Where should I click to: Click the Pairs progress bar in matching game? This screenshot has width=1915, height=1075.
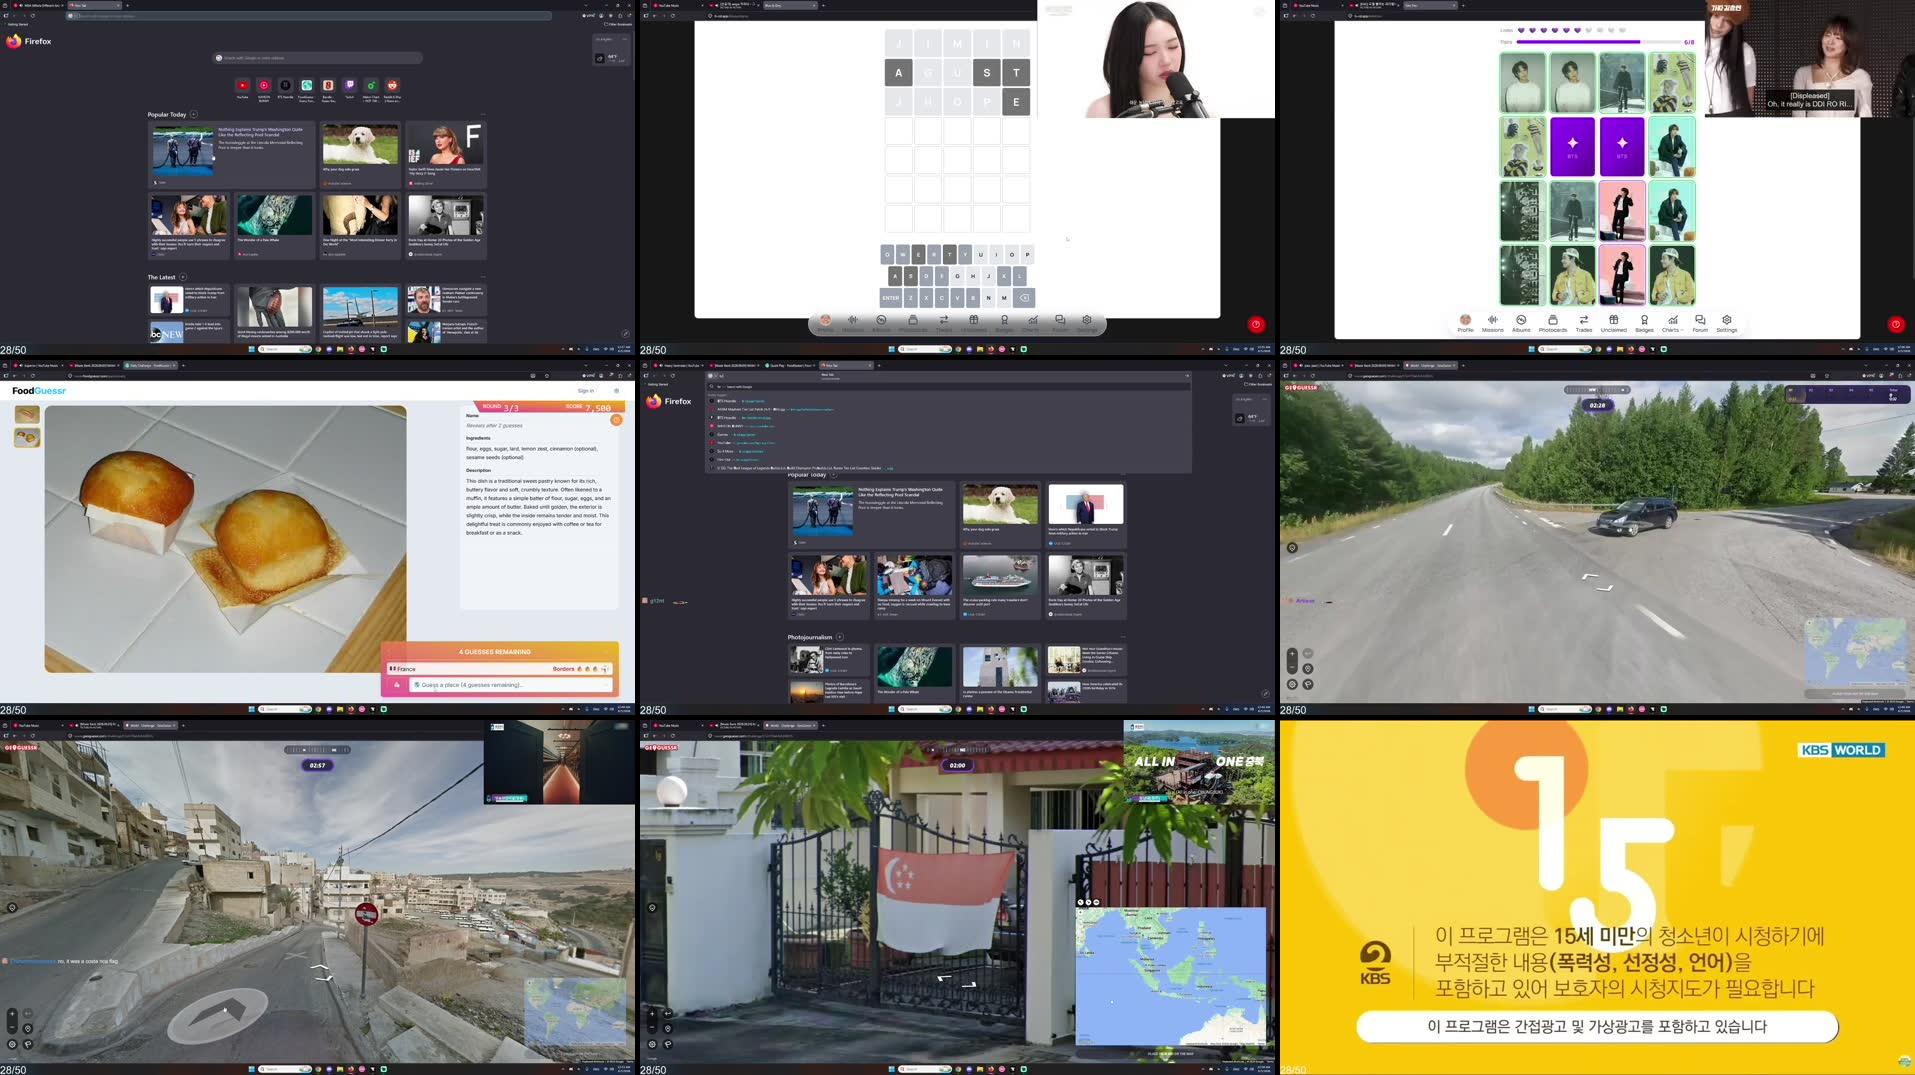tap(1598, 42)
